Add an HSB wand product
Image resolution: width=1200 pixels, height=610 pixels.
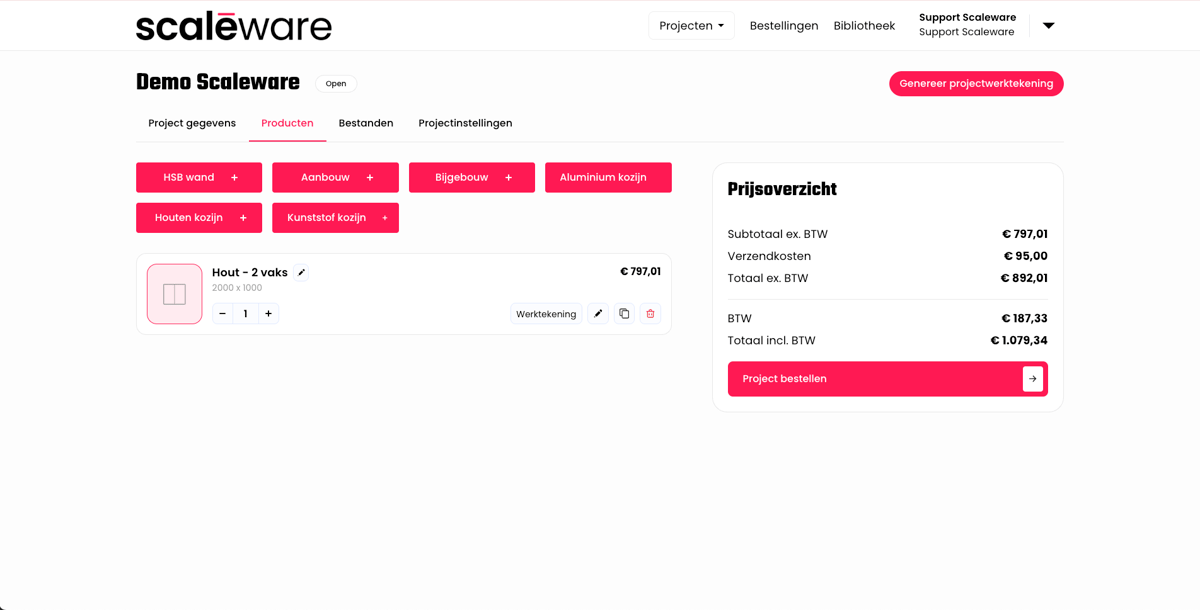(199, 178)
